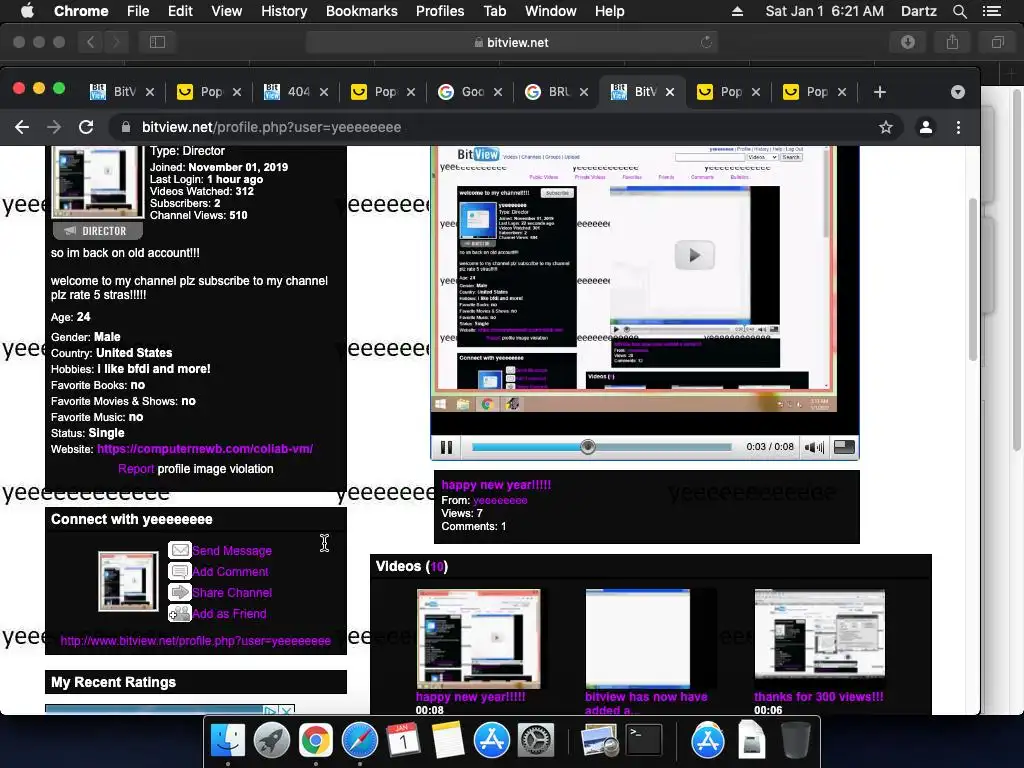Viewport: 1024px width, 768px height.
Task: Open Chrome's tab search dropdown arrow
Action: [957, 92]
